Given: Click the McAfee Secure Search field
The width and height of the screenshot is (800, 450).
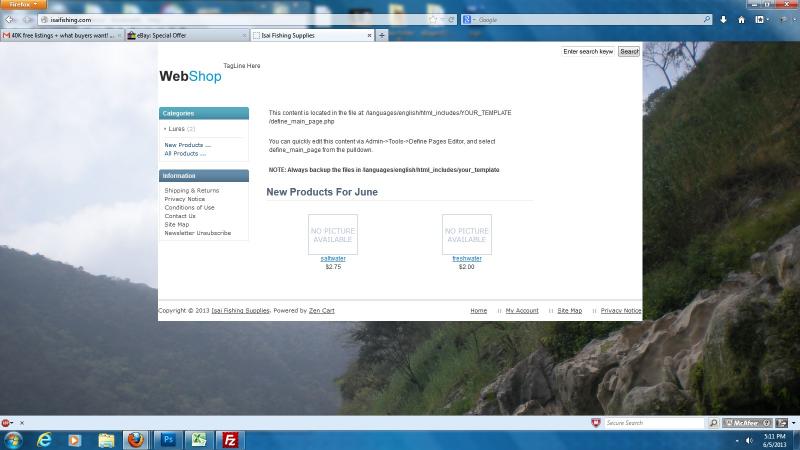Looking at the screenshot, I should (x=655, y=423).
